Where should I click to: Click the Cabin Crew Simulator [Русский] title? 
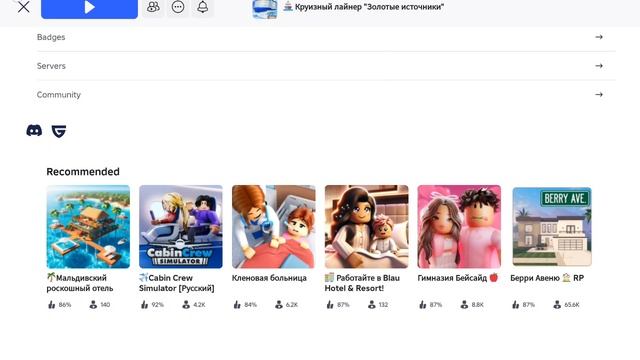click(x=177, y=283)
